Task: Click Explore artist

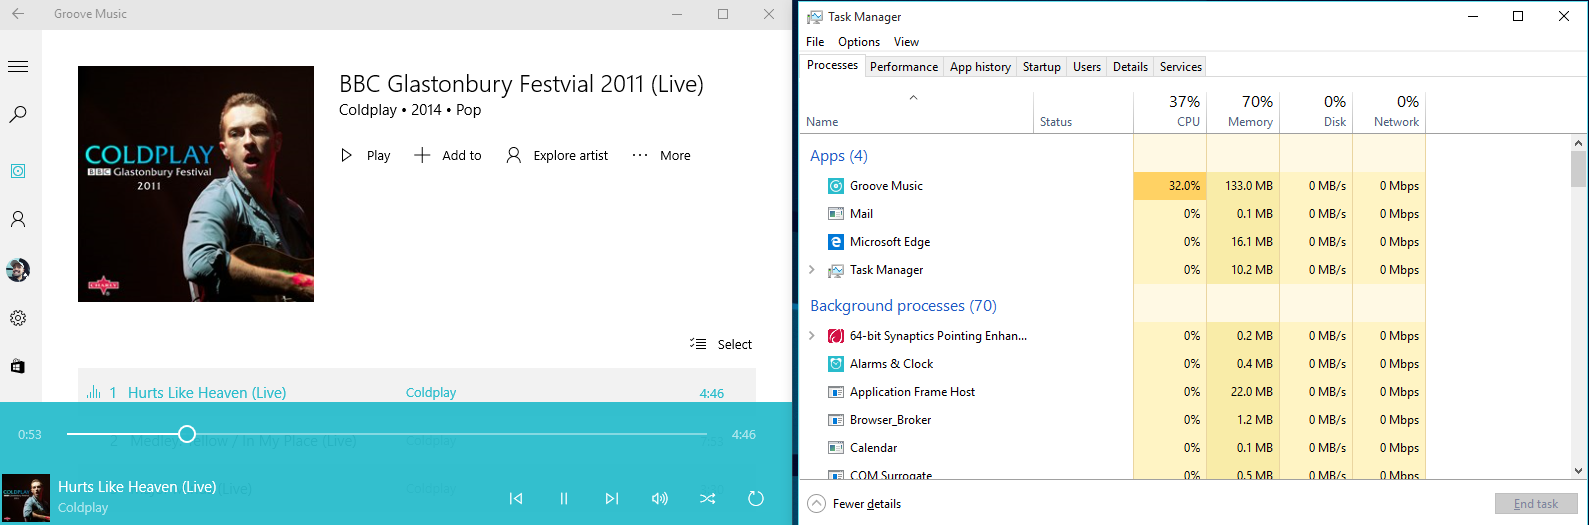Action: pos(557,155)
